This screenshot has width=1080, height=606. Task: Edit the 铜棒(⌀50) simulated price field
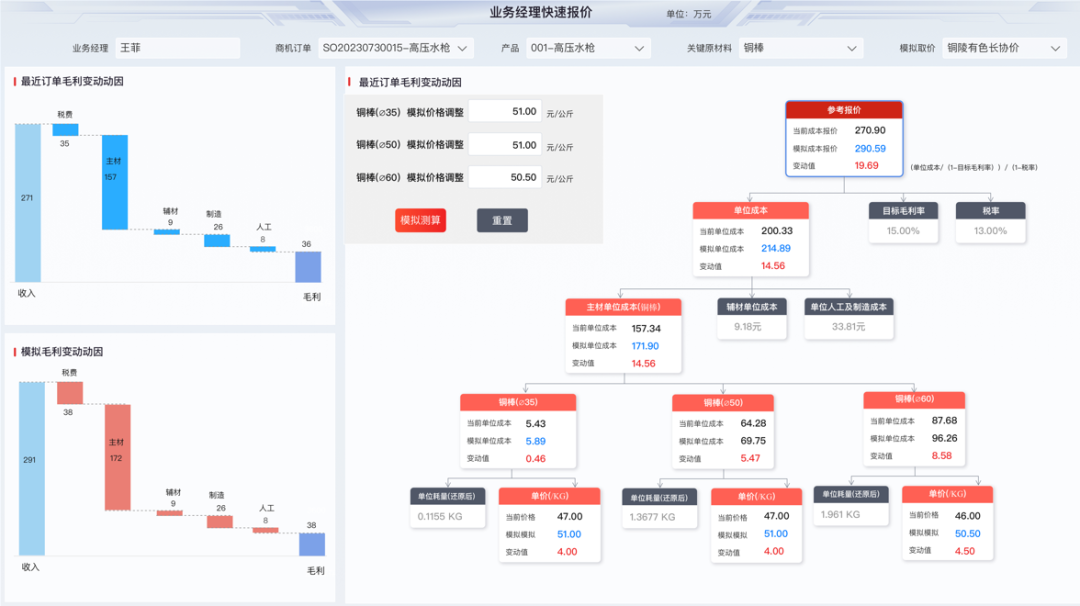pyautogui.click(x=505, y=145)
